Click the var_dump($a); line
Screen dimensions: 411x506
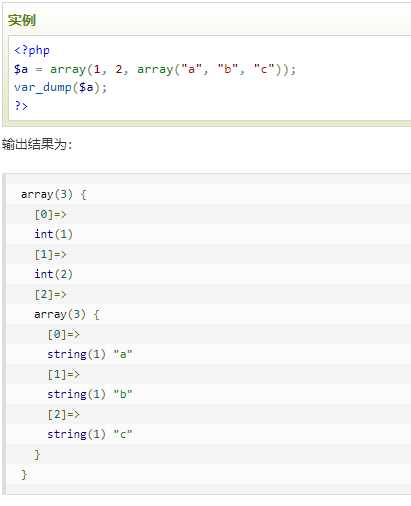click(x=60, y=87)
